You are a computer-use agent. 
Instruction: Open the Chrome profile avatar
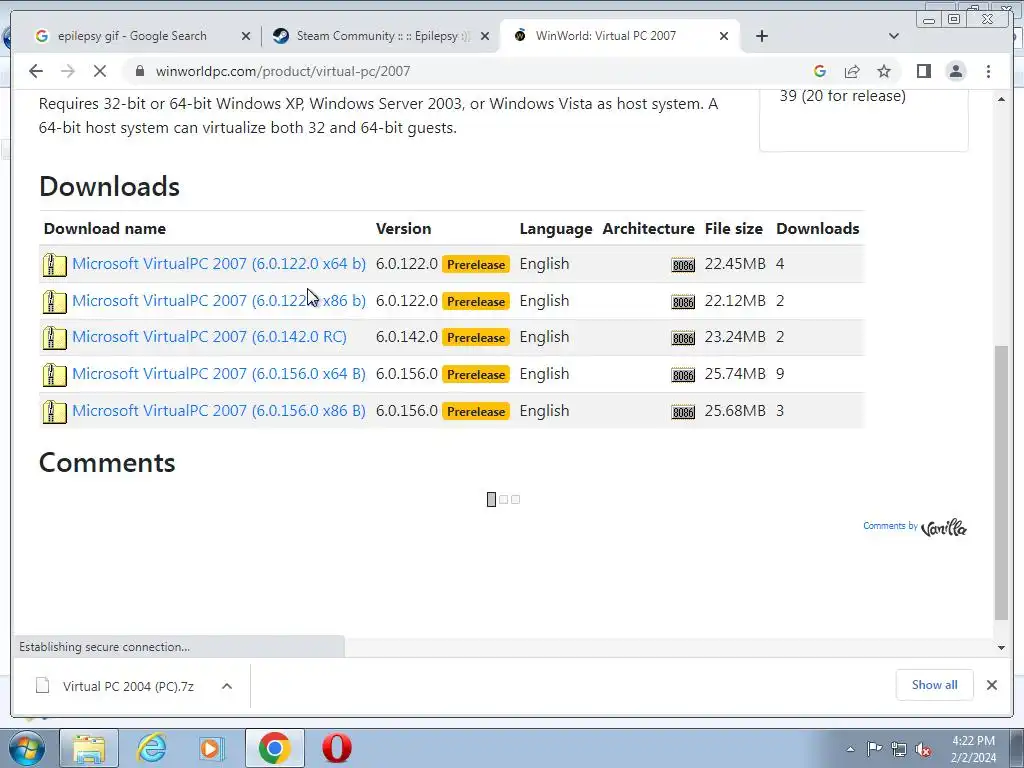(x=955, y=71)
